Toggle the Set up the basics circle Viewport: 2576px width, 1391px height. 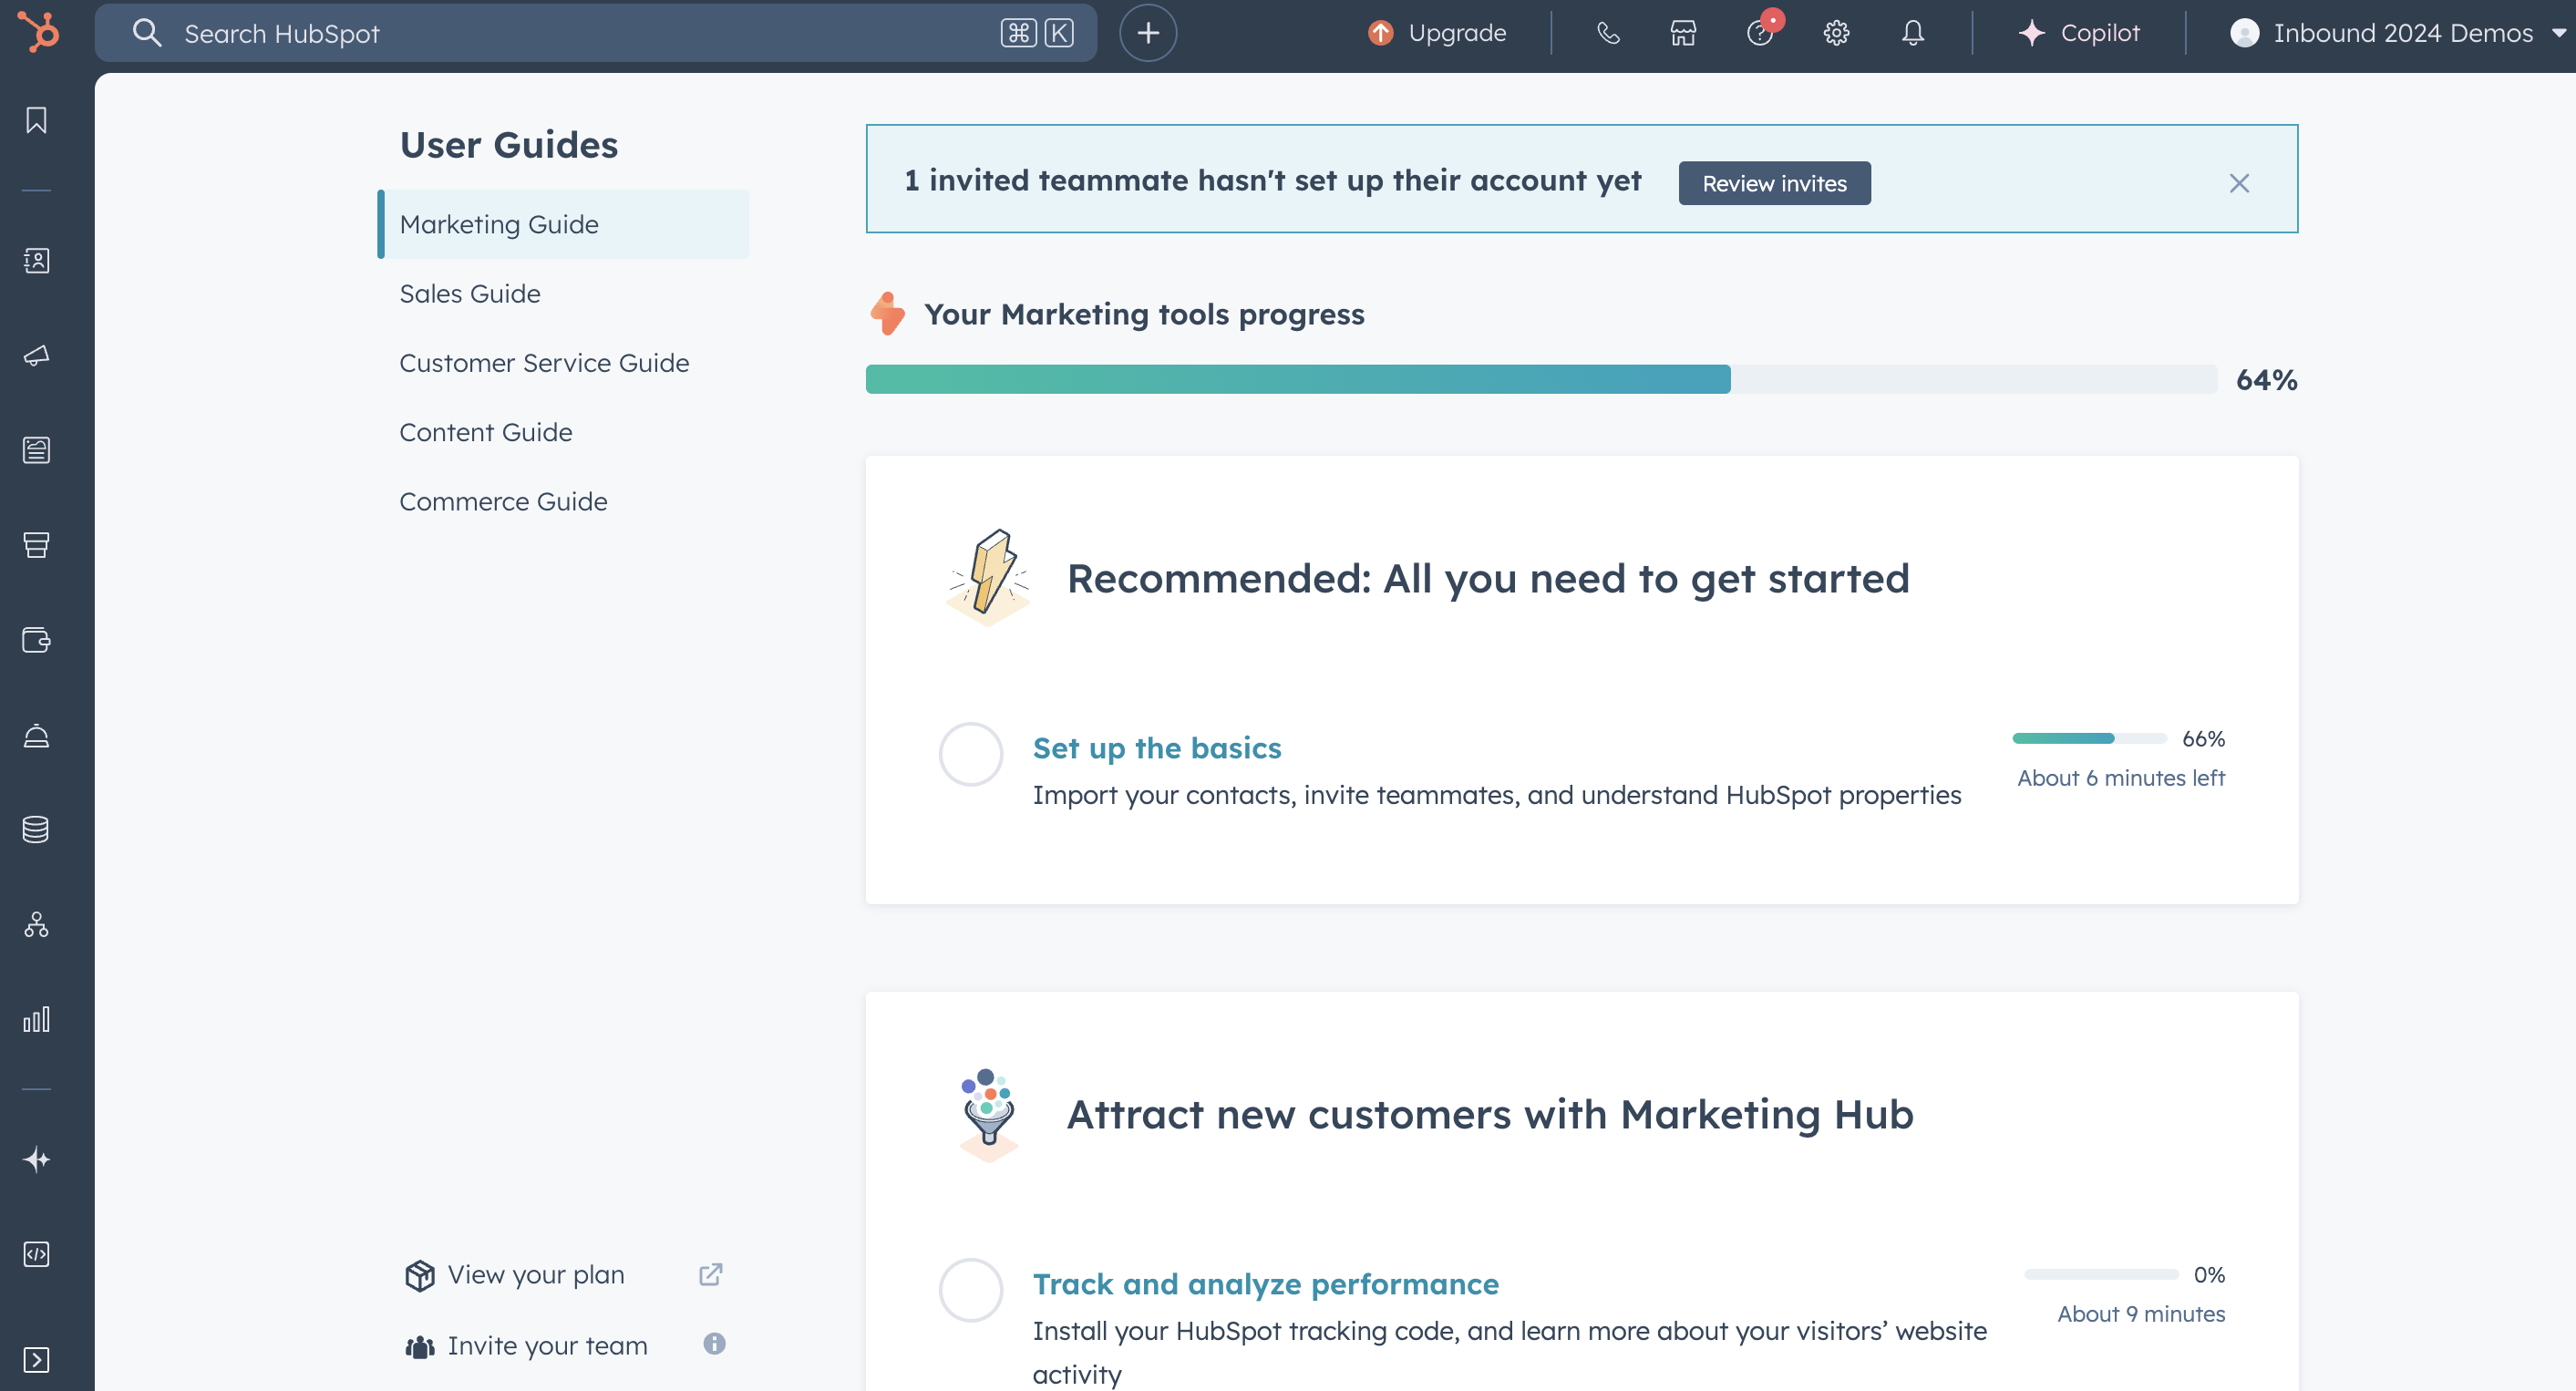coord(970,754)
